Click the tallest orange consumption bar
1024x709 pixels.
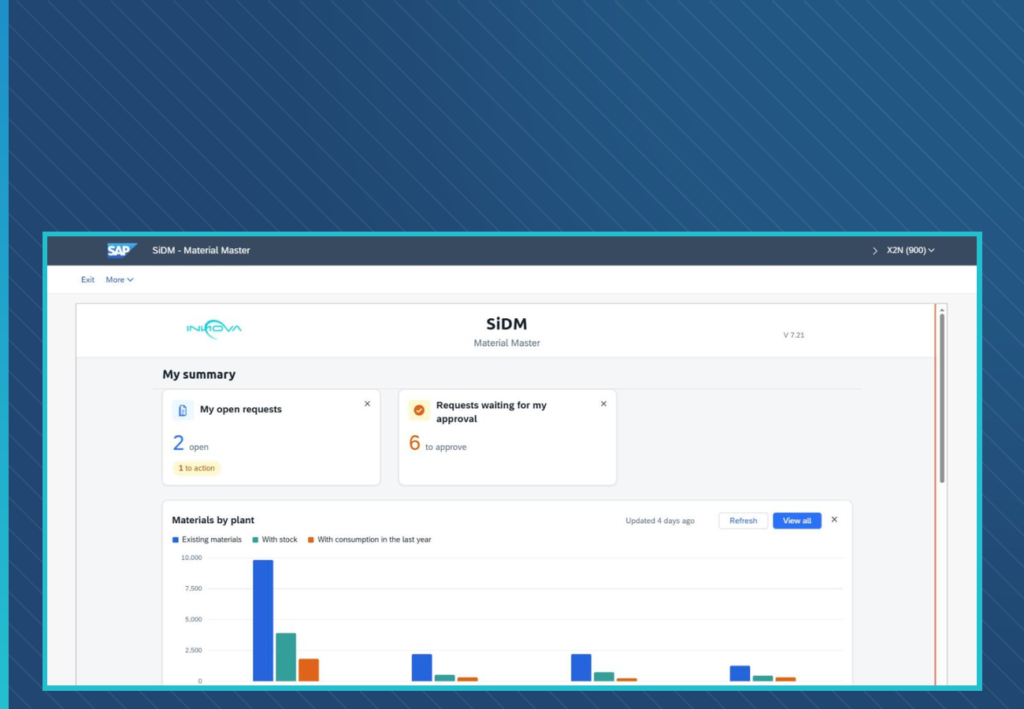click(x=309, y=670)
